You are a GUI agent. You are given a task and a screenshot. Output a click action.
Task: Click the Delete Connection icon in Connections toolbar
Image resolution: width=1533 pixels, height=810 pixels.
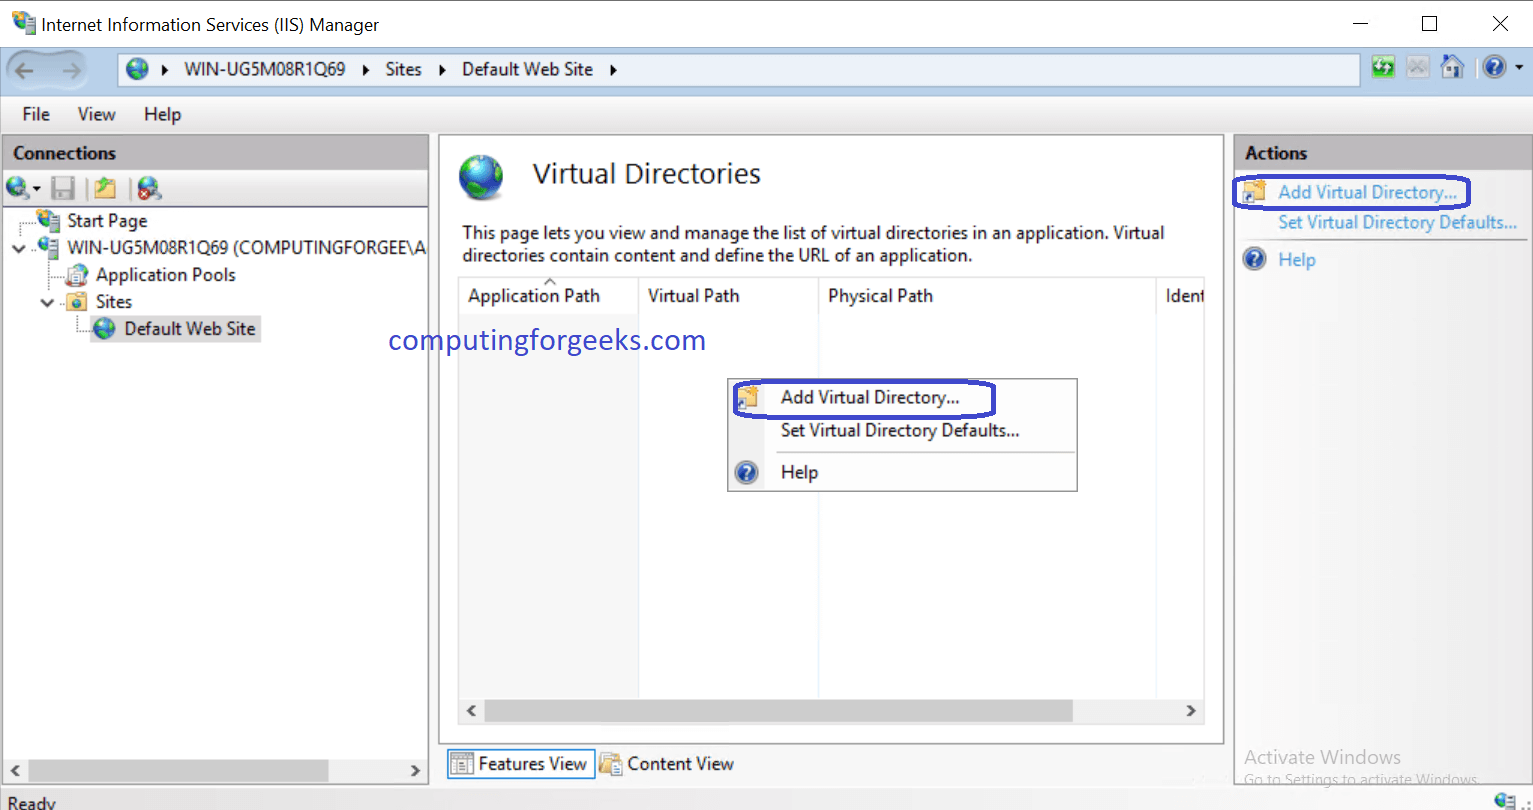point(149,188)
